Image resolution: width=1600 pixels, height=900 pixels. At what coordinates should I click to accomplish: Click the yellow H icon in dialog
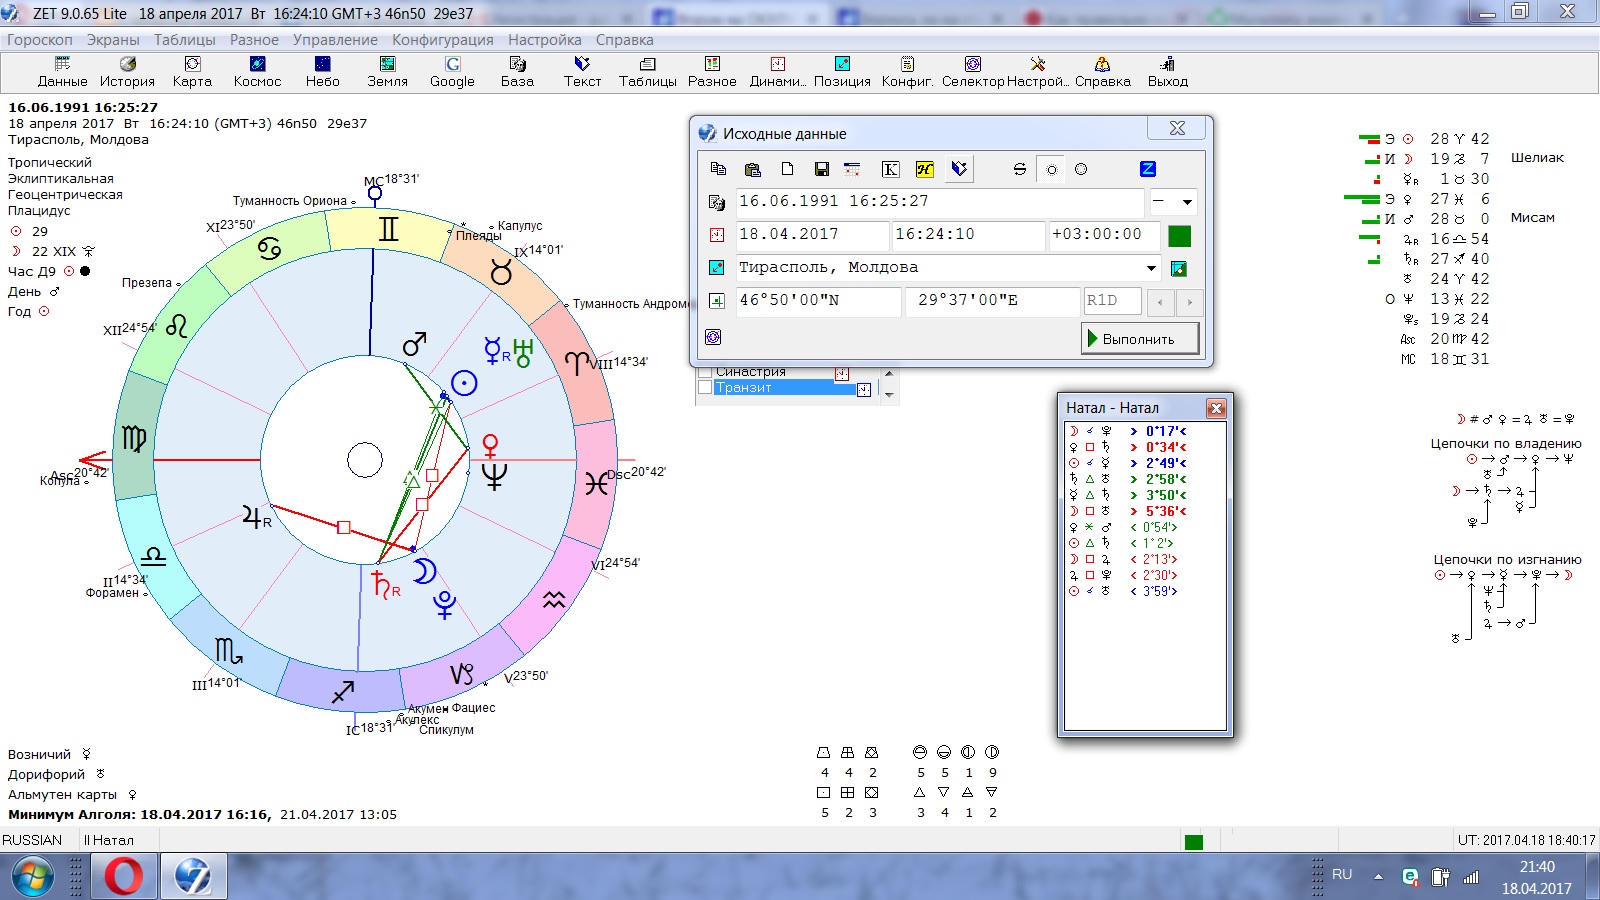pos(924,169)
